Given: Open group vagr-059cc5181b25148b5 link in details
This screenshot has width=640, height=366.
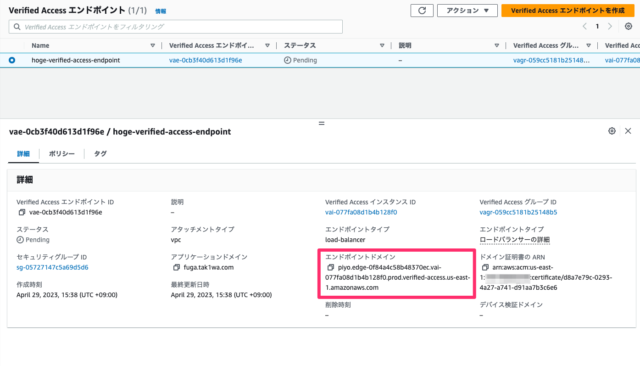Looking at the screenshot, I should click(x=518, y=212).
